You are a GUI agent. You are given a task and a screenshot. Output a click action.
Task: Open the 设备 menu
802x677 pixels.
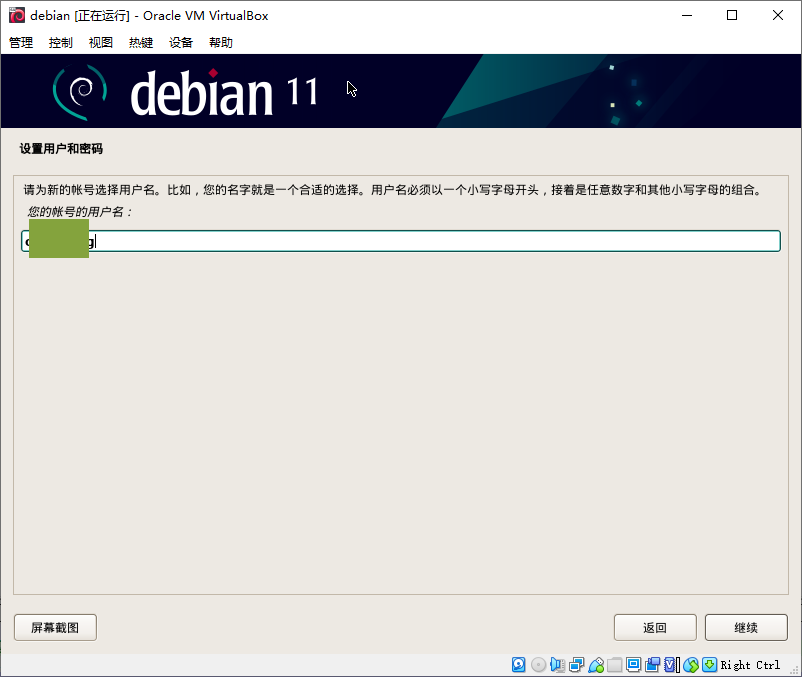pos(181,42)
